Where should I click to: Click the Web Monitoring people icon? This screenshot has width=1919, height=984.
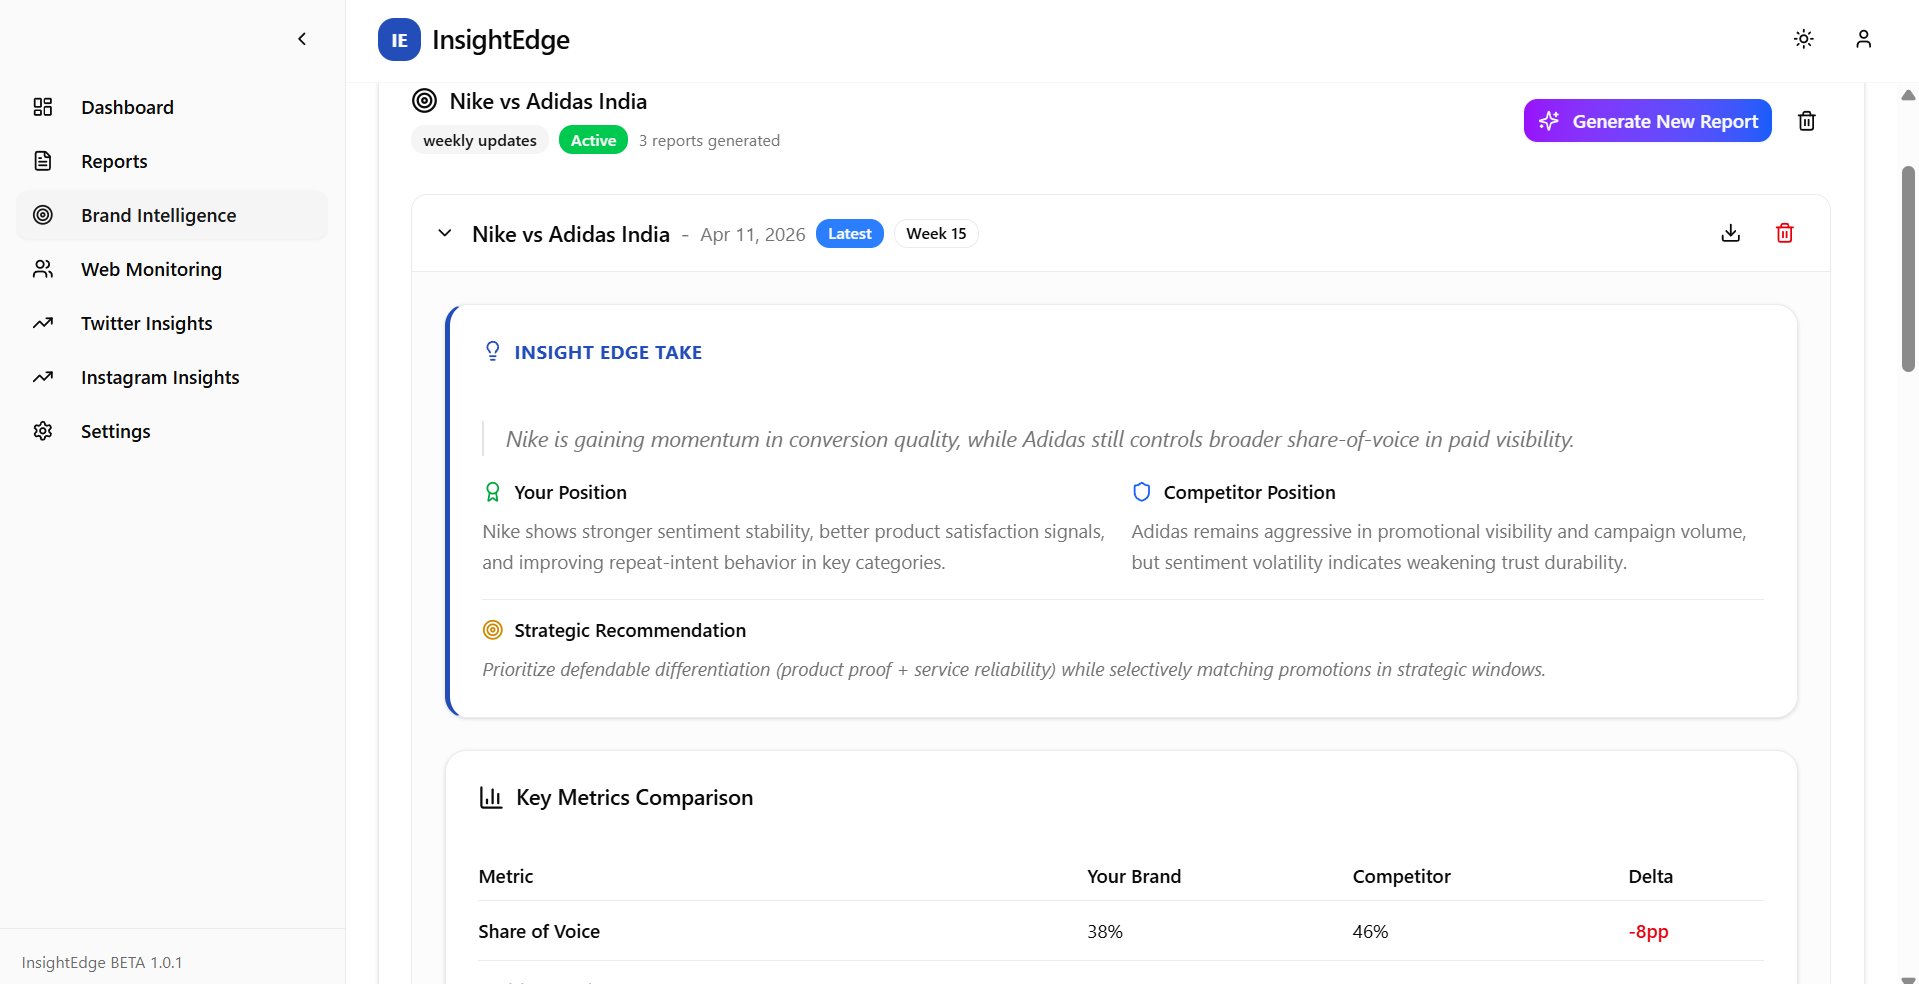click(43, 269)
